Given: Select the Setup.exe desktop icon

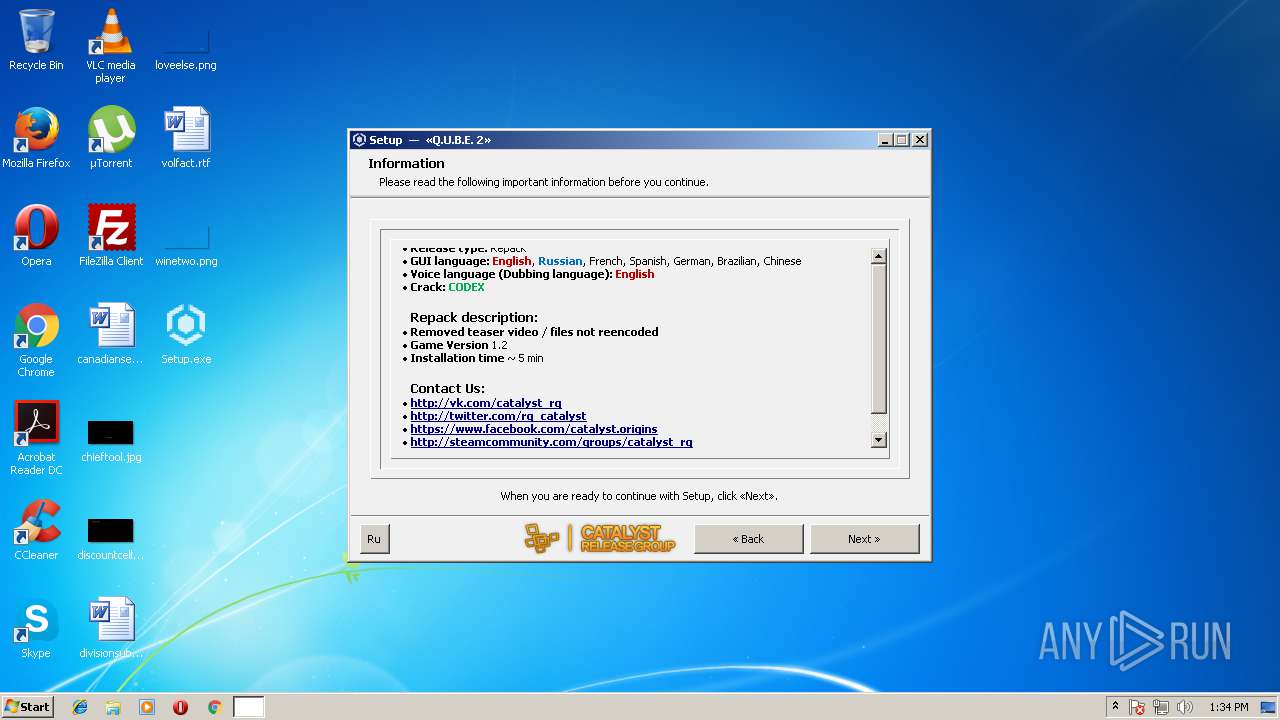Looking at the screenshot, I should (x=186, y=334).
